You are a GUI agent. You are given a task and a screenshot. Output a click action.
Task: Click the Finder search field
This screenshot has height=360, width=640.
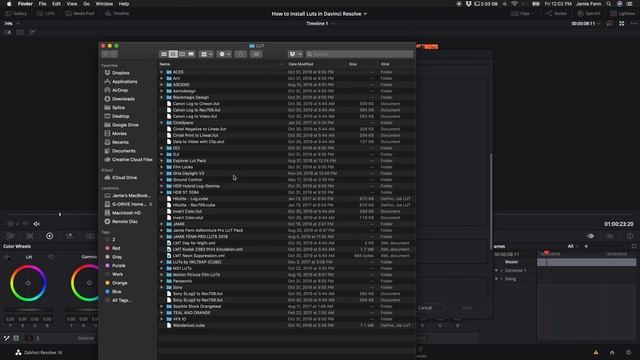(360, 54)
